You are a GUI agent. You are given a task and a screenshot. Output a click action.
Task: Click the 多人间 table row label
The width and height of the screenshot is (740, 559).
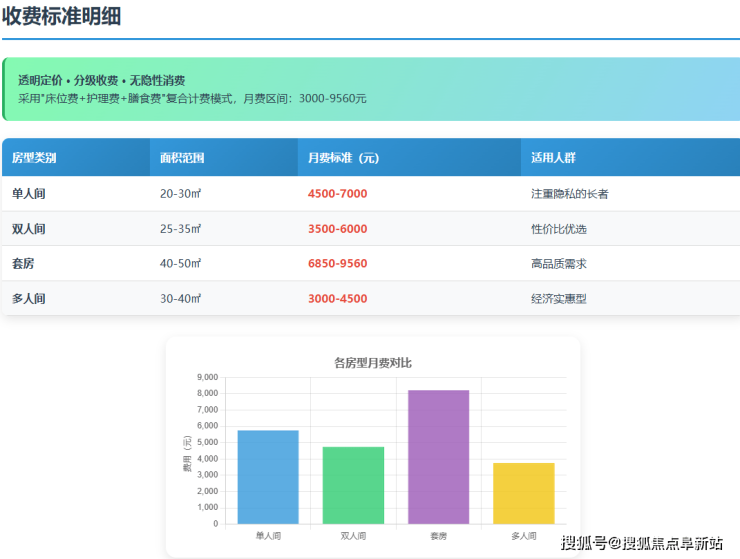(29, 299)
